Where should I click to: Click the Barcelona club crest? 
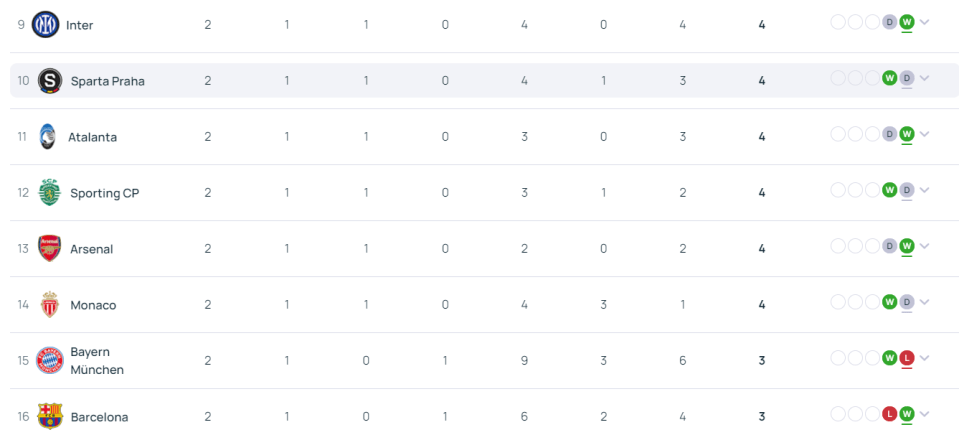pyautogui.click(x=50, y=417)
